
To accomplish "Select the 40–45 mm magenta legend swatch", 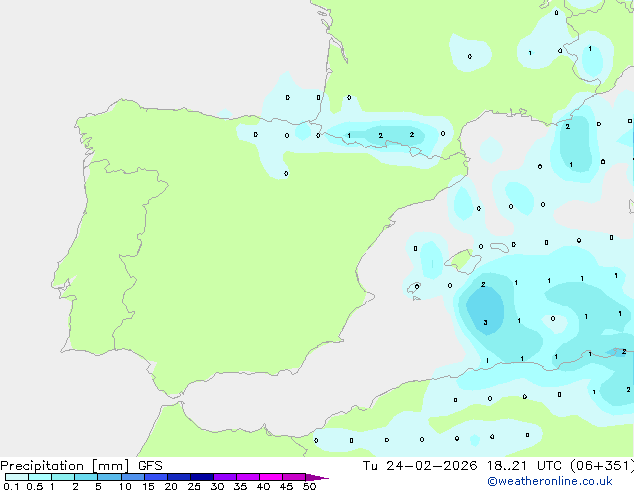I will pos(271,477).
